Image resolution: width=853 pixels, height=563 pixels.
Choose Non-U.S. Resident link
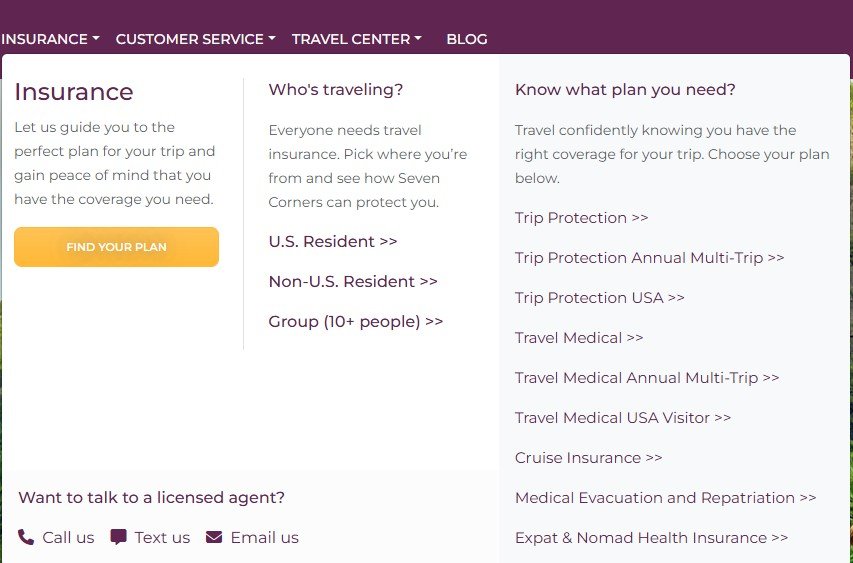(x=353, y=282)
